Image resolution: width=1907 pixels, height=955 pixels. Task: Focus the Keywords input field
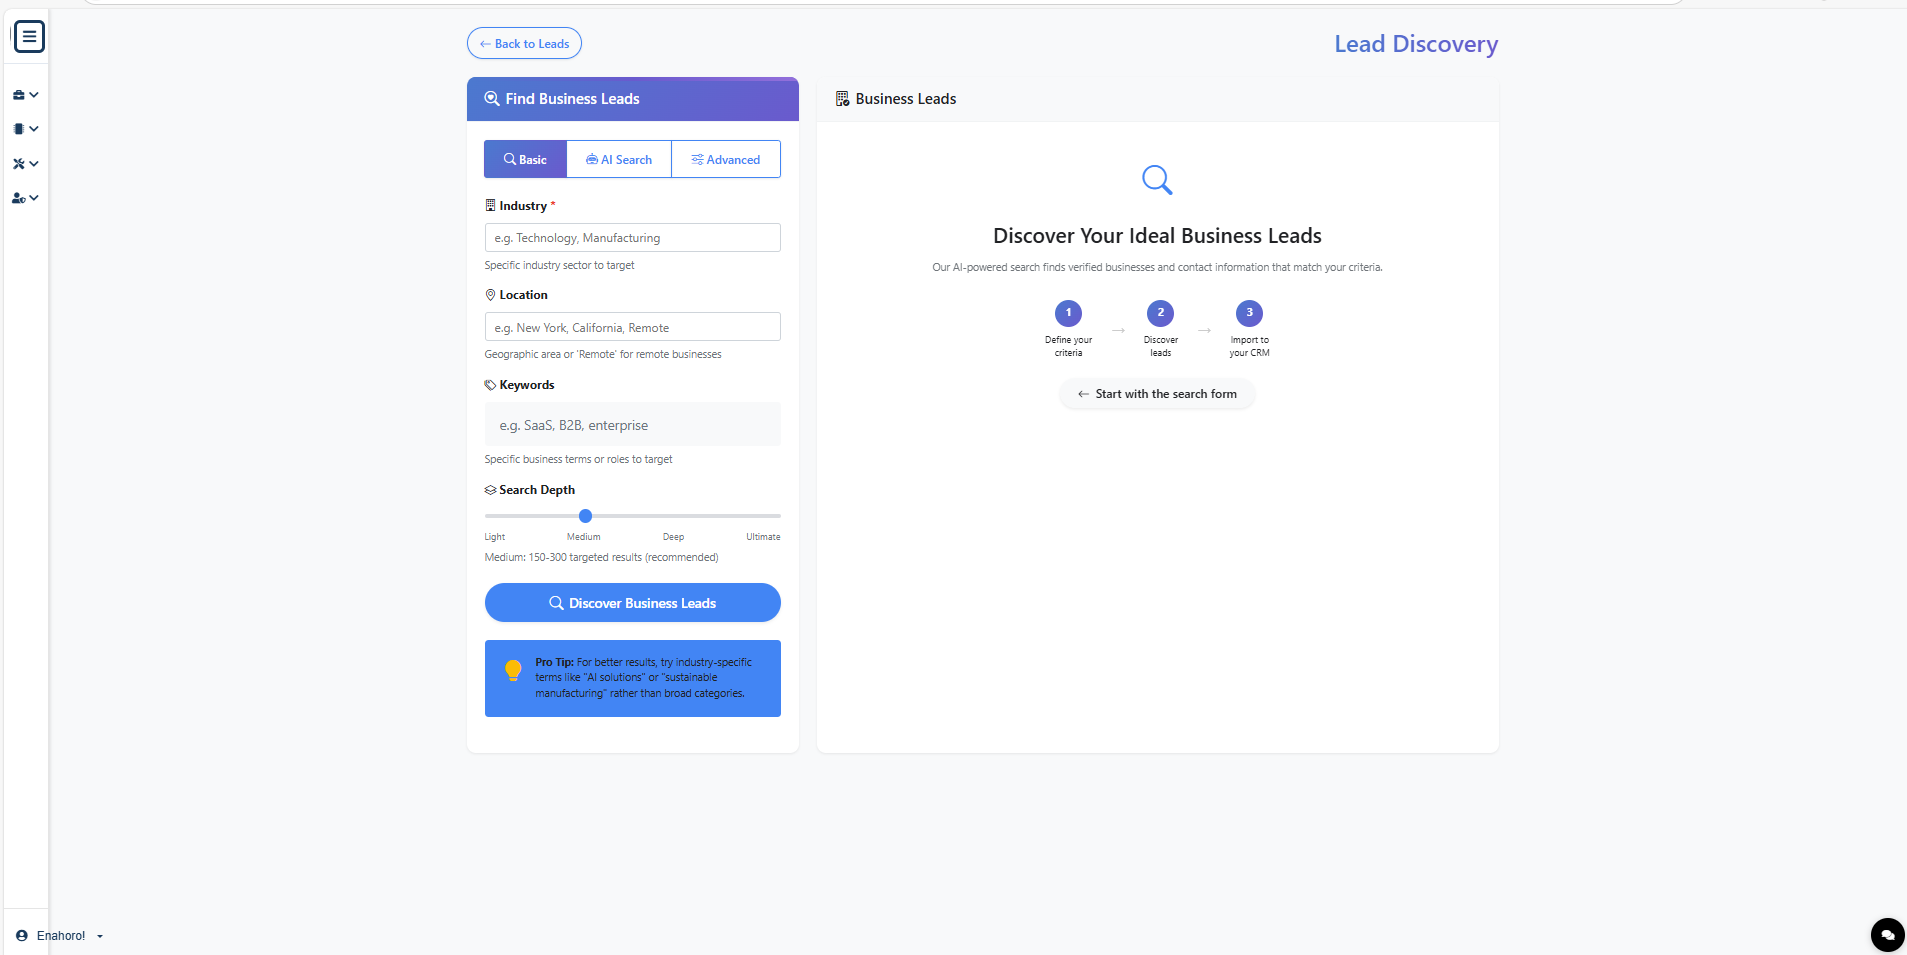[632, 424]
